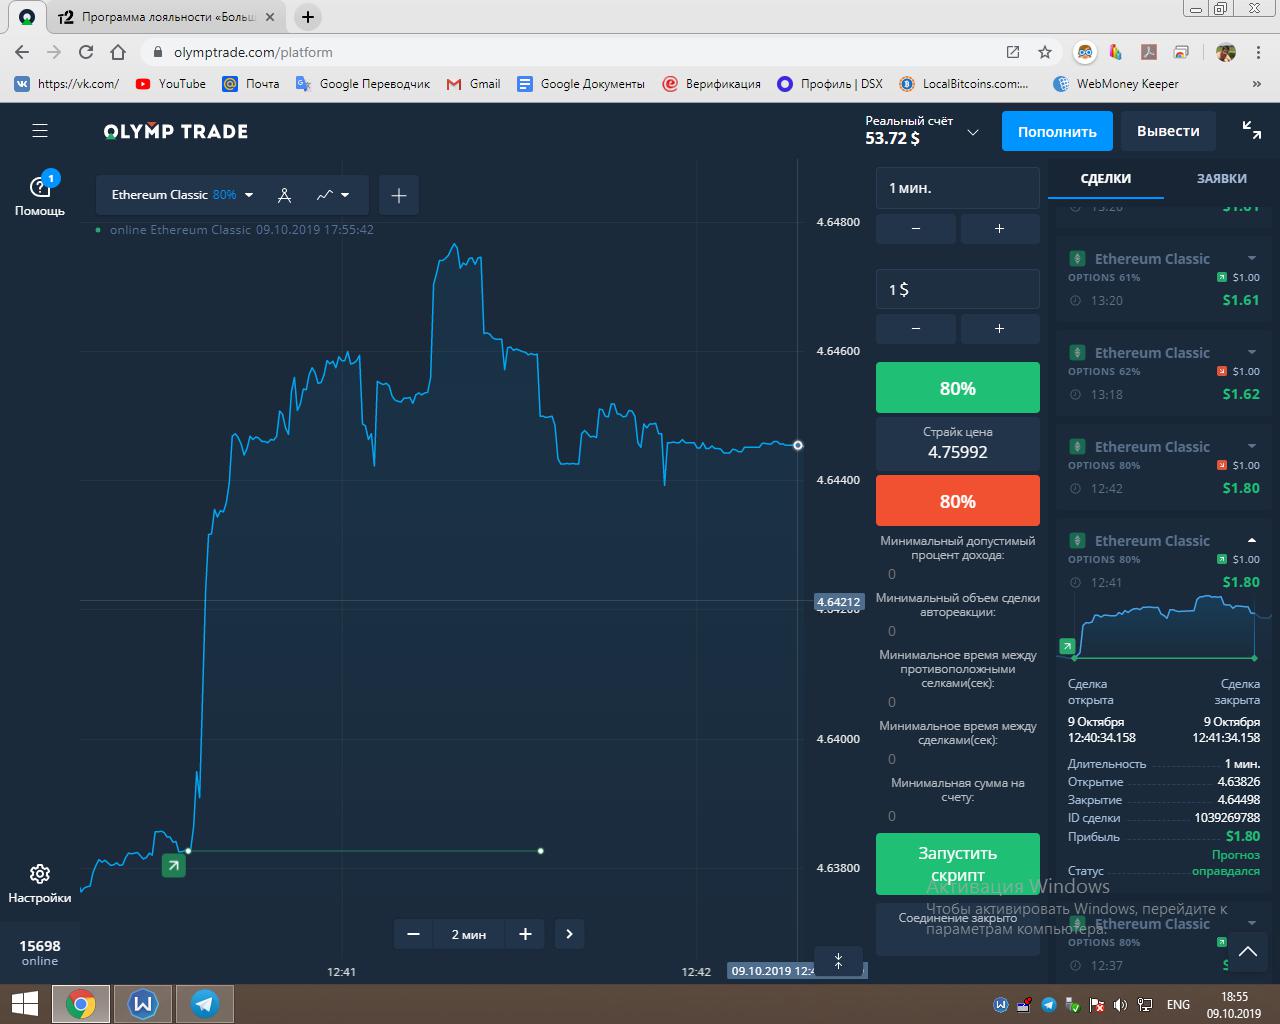The width and height of the screenshot is (1280, 1024).
Task: Decrease trade amount with minus button
Action: (x=916, y=329)
